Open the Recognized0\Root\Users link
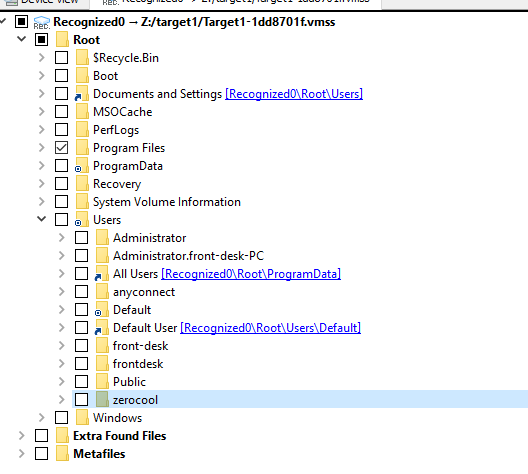The width and height of the screenshot is (528, 474). (294, 94)
